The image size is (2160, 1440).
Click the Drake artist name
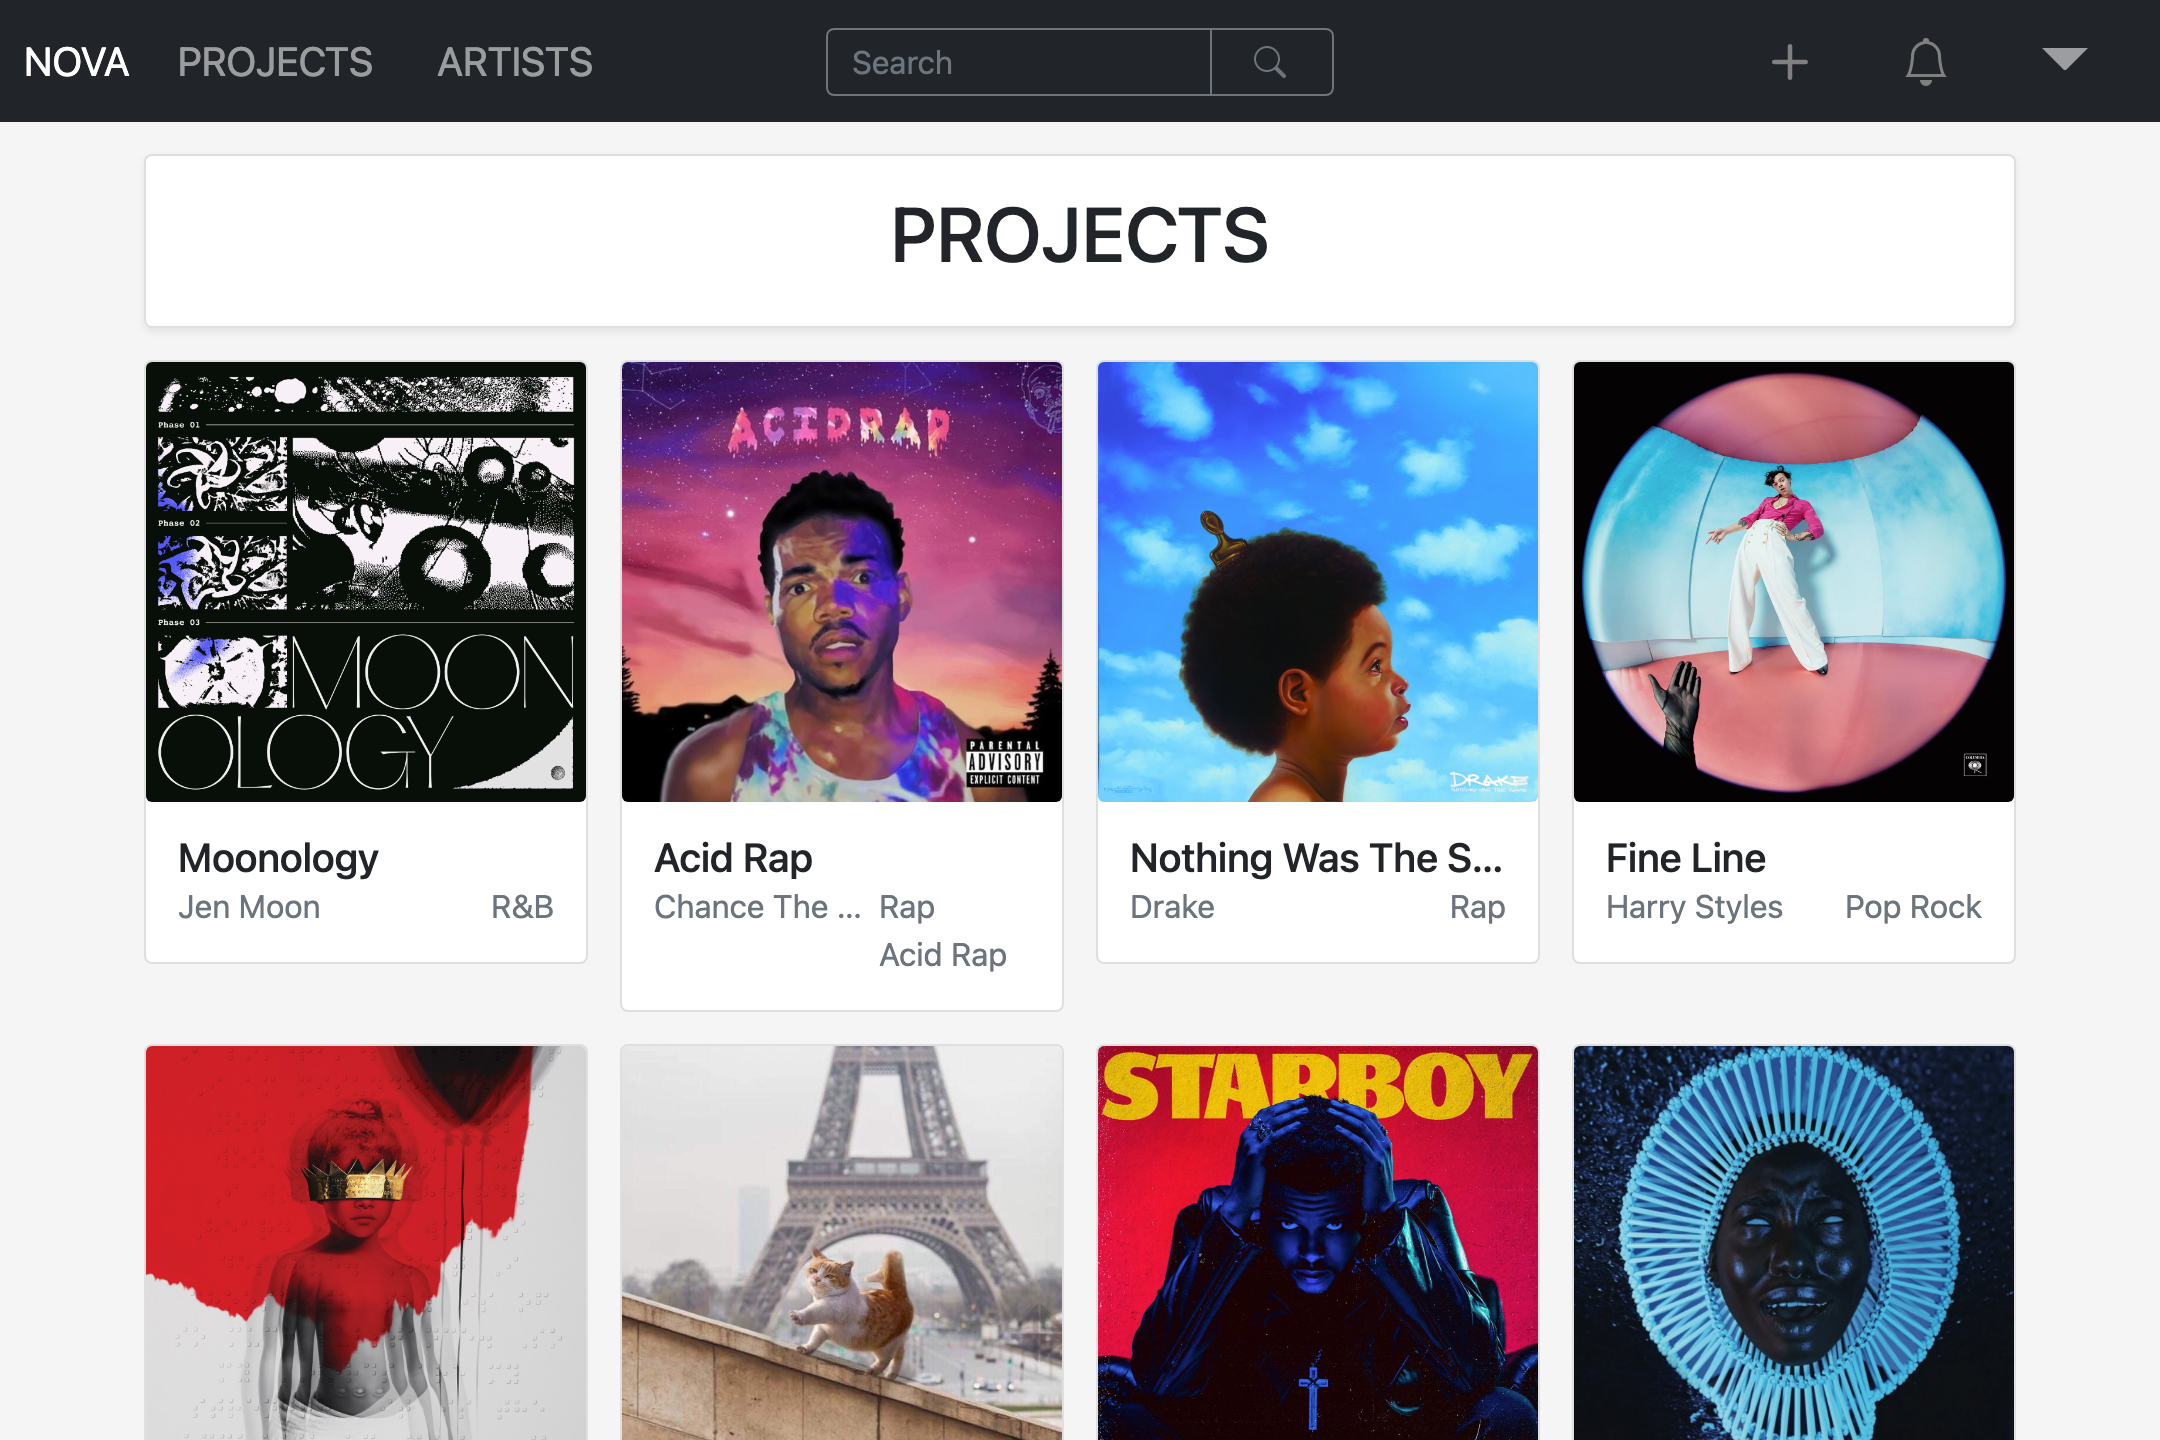1172,907
